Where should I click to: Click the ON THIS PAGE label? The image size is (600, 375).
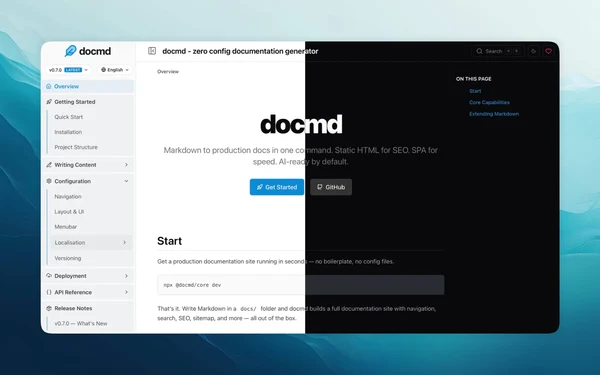tap(473, 79)
